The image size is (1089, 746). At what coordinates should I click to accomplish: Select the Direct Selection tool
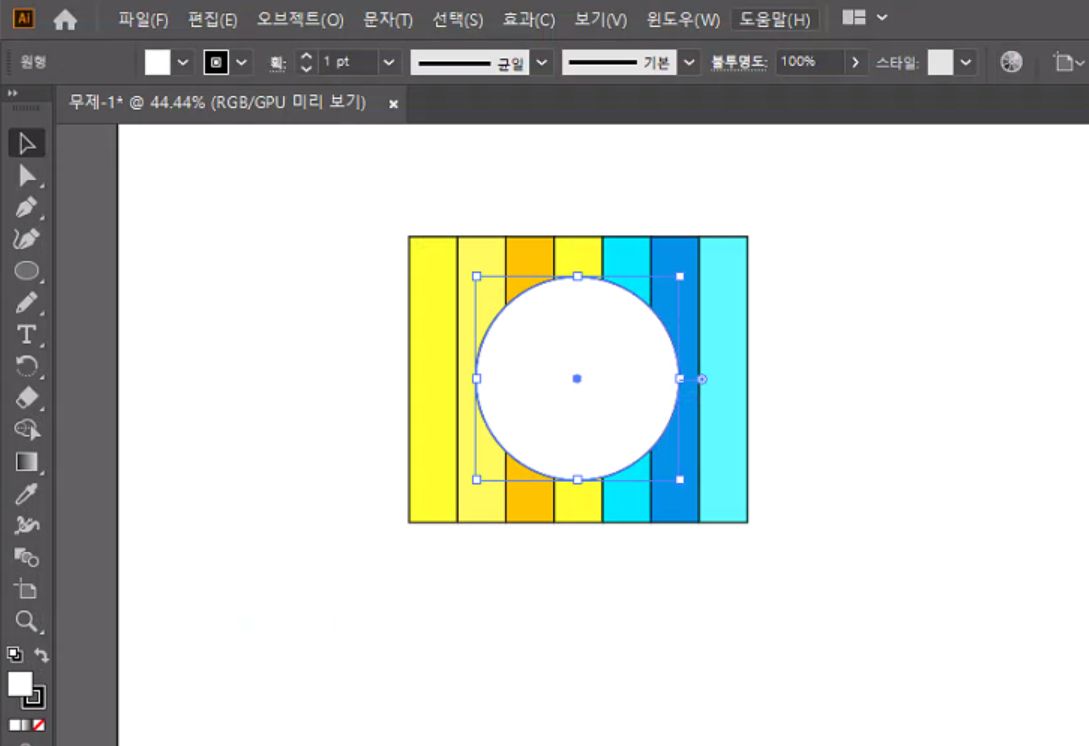(27, 176)
